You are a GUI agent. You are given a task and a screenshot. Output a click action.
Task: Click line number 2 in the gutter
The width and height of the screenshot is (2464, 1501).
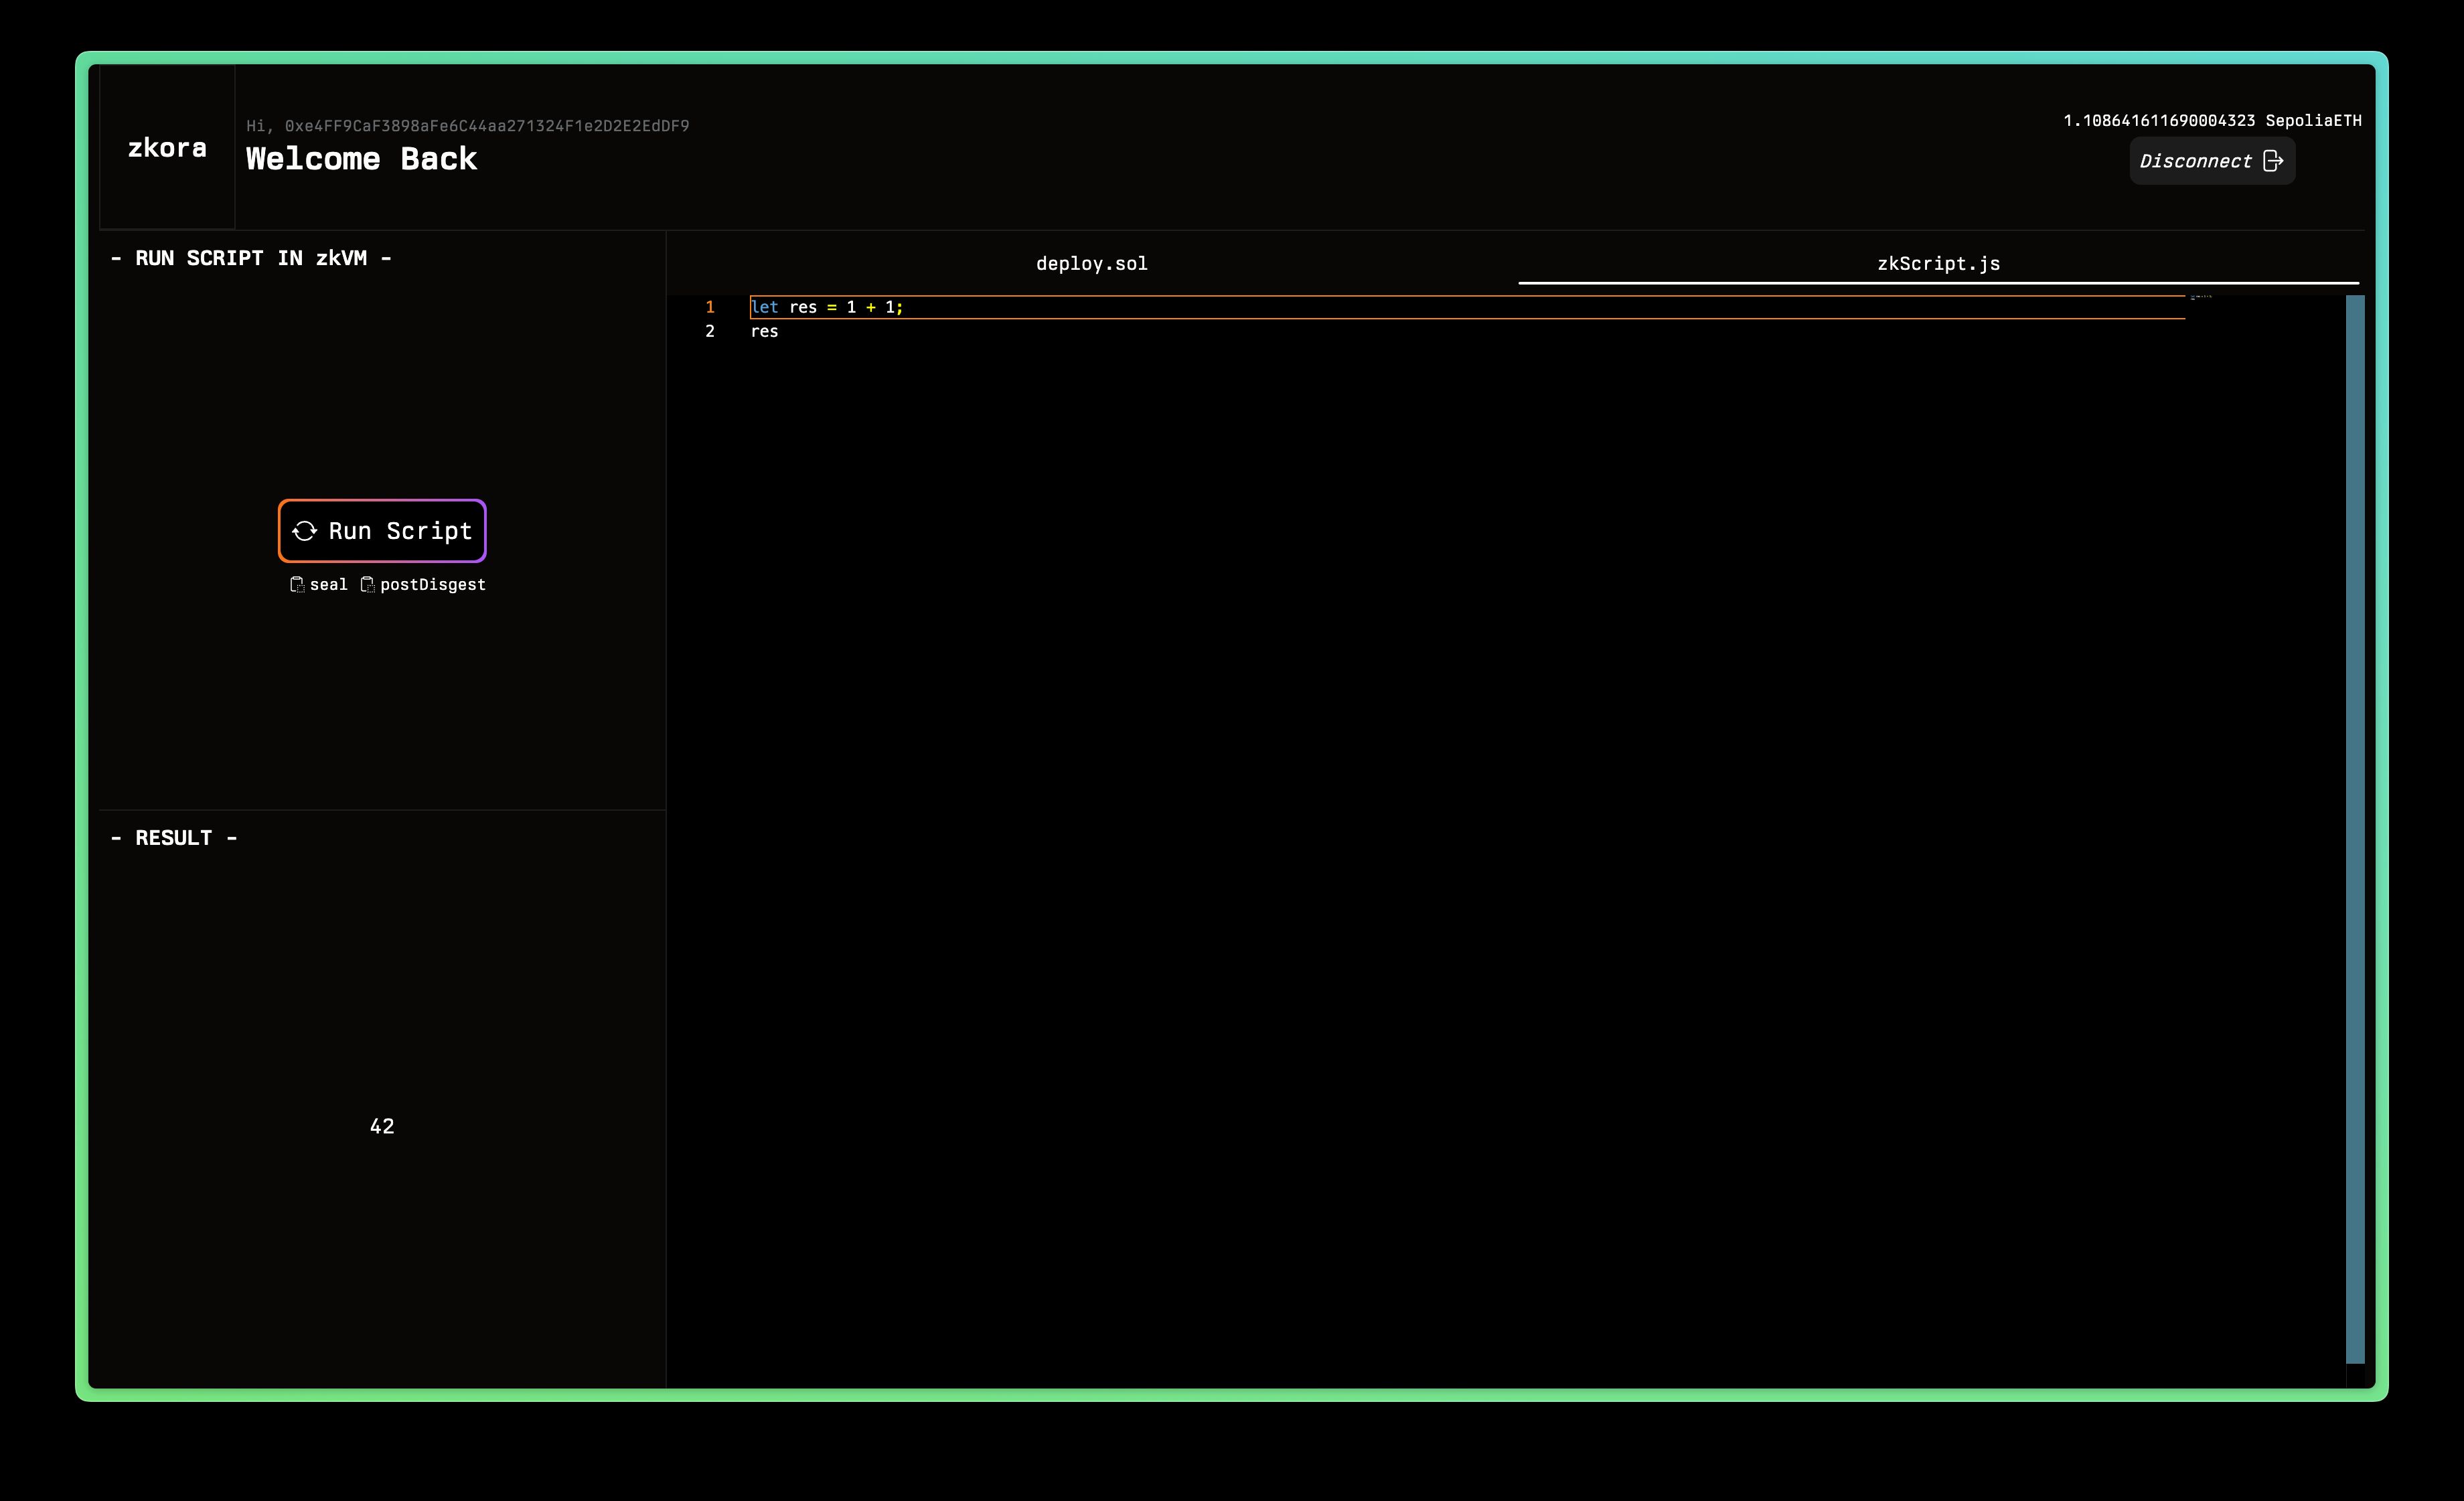(710, 331)
